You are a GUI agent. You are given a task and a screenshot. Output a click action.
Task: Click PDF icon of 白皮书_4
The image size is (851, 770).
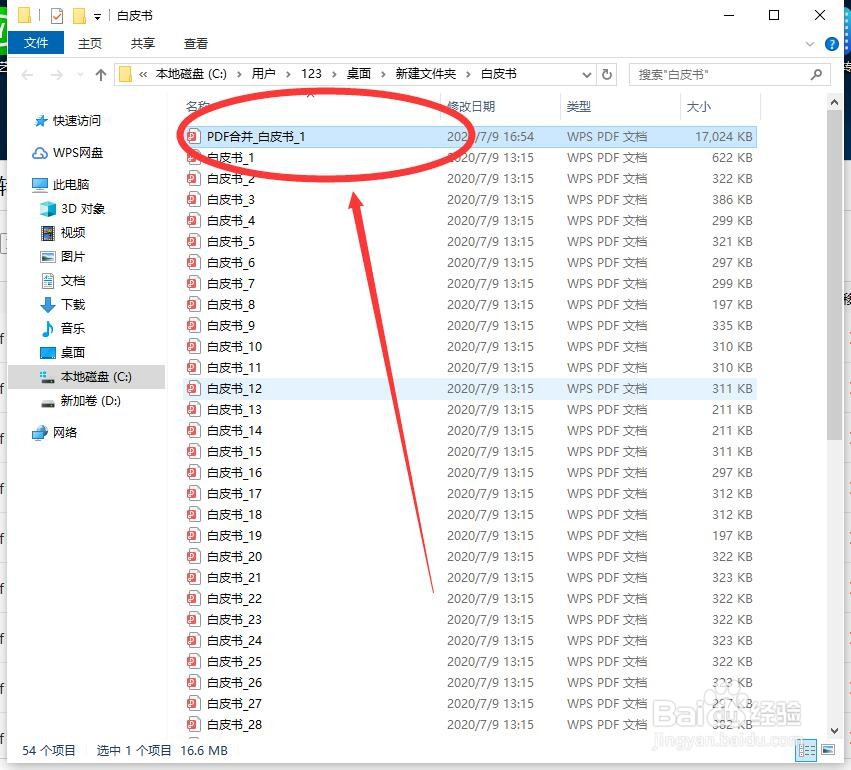193,220
